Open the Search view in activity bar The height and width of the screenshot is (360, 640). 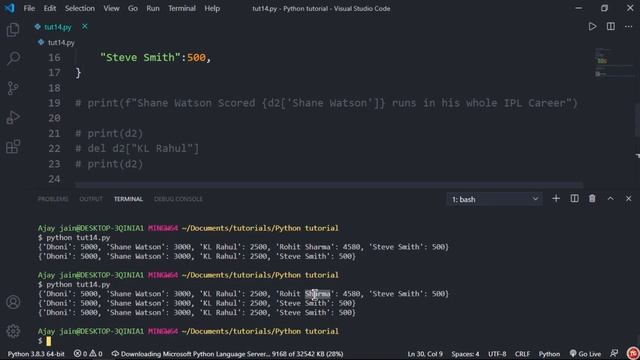[x=13, y=59]
